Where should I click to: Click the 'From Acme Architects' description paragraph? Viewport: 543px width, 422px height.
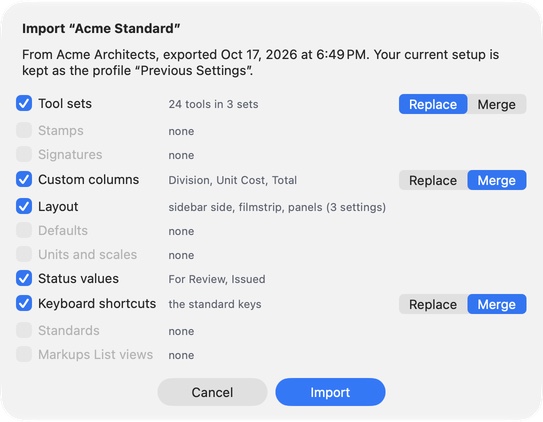[260, 63]
